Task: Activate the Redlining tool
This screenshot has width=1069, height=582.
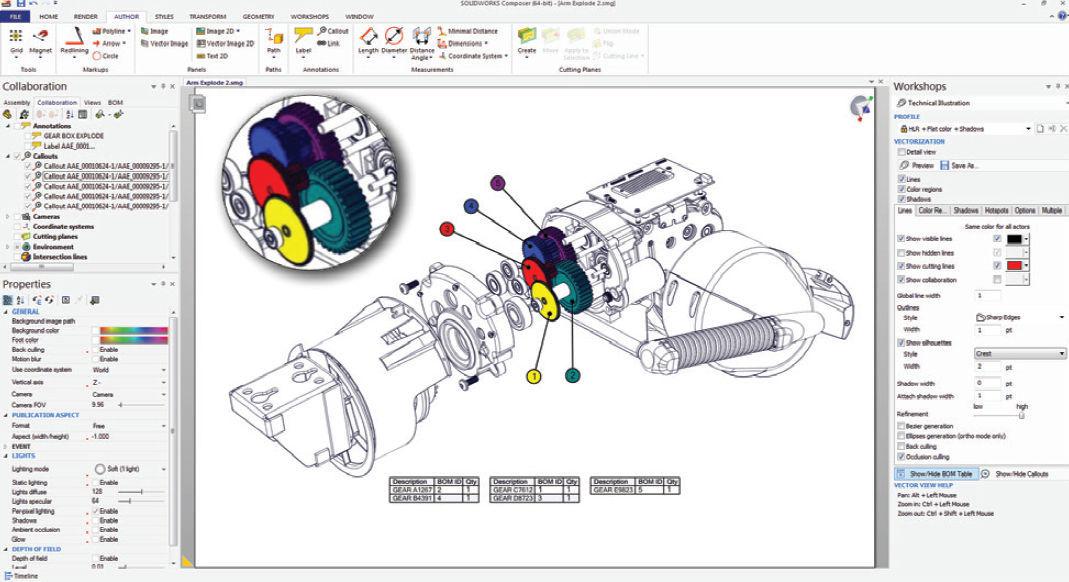Action: (75, 40)
